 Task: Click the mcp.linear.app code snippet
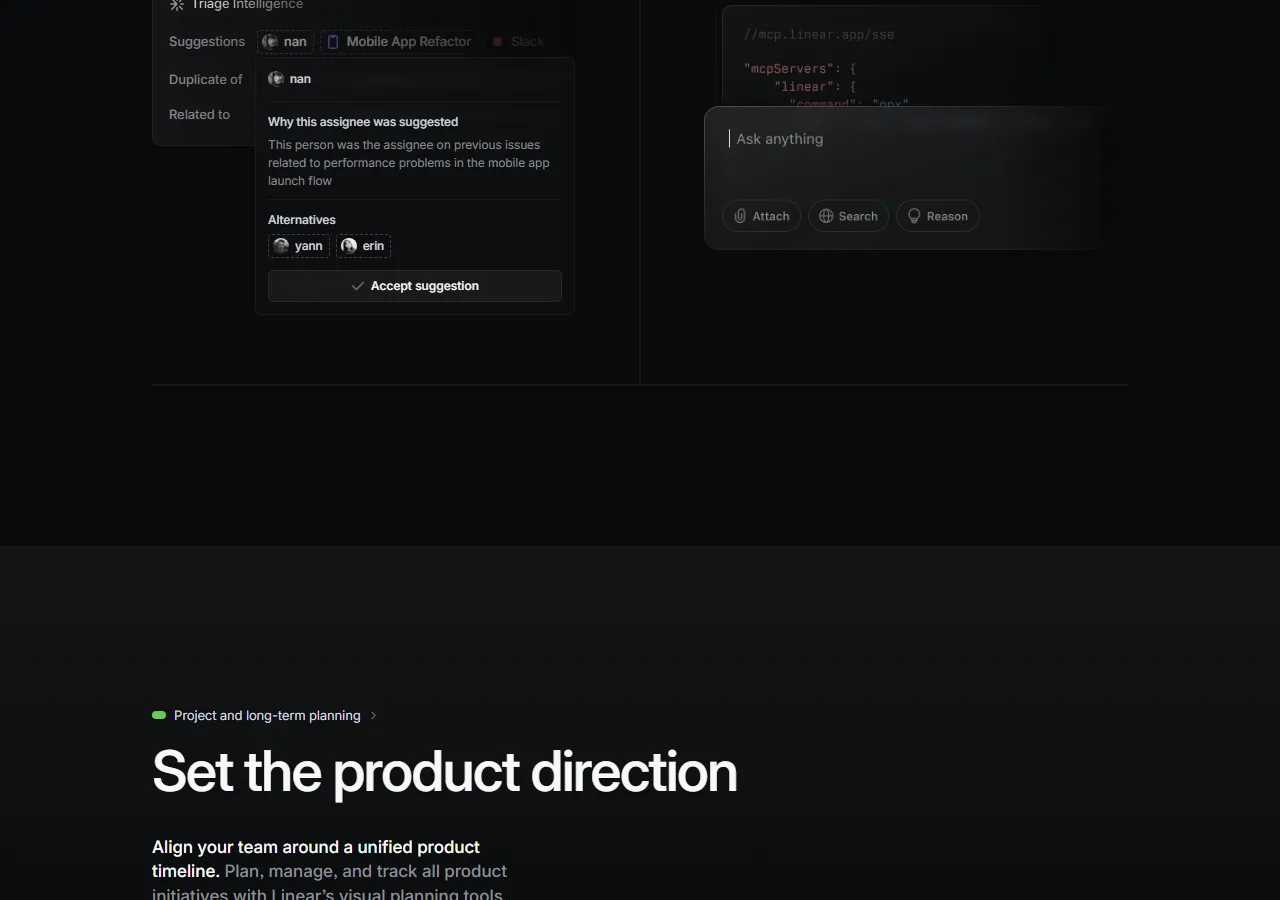818,34
